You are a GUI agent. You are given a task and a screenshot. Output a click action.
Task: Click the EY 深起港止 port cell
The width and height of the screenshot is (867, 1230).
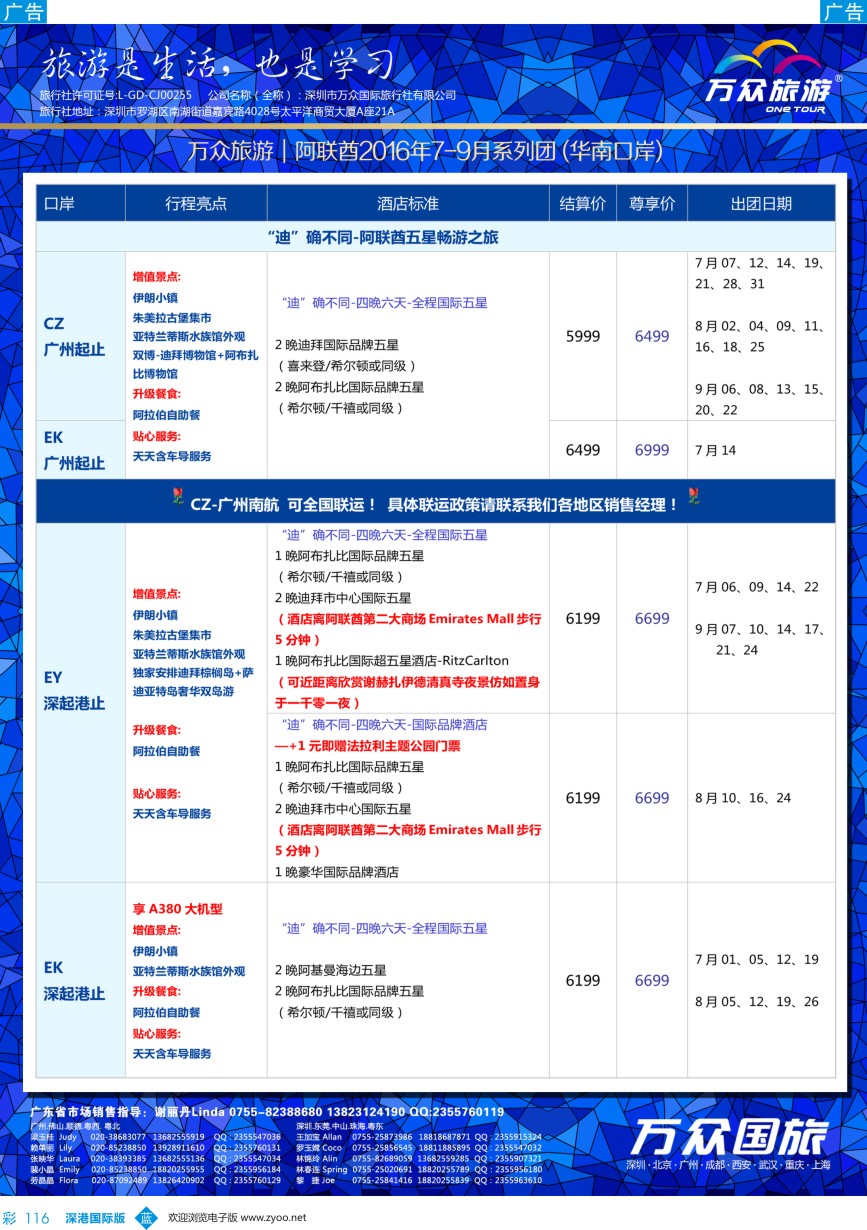pos(81,690)
